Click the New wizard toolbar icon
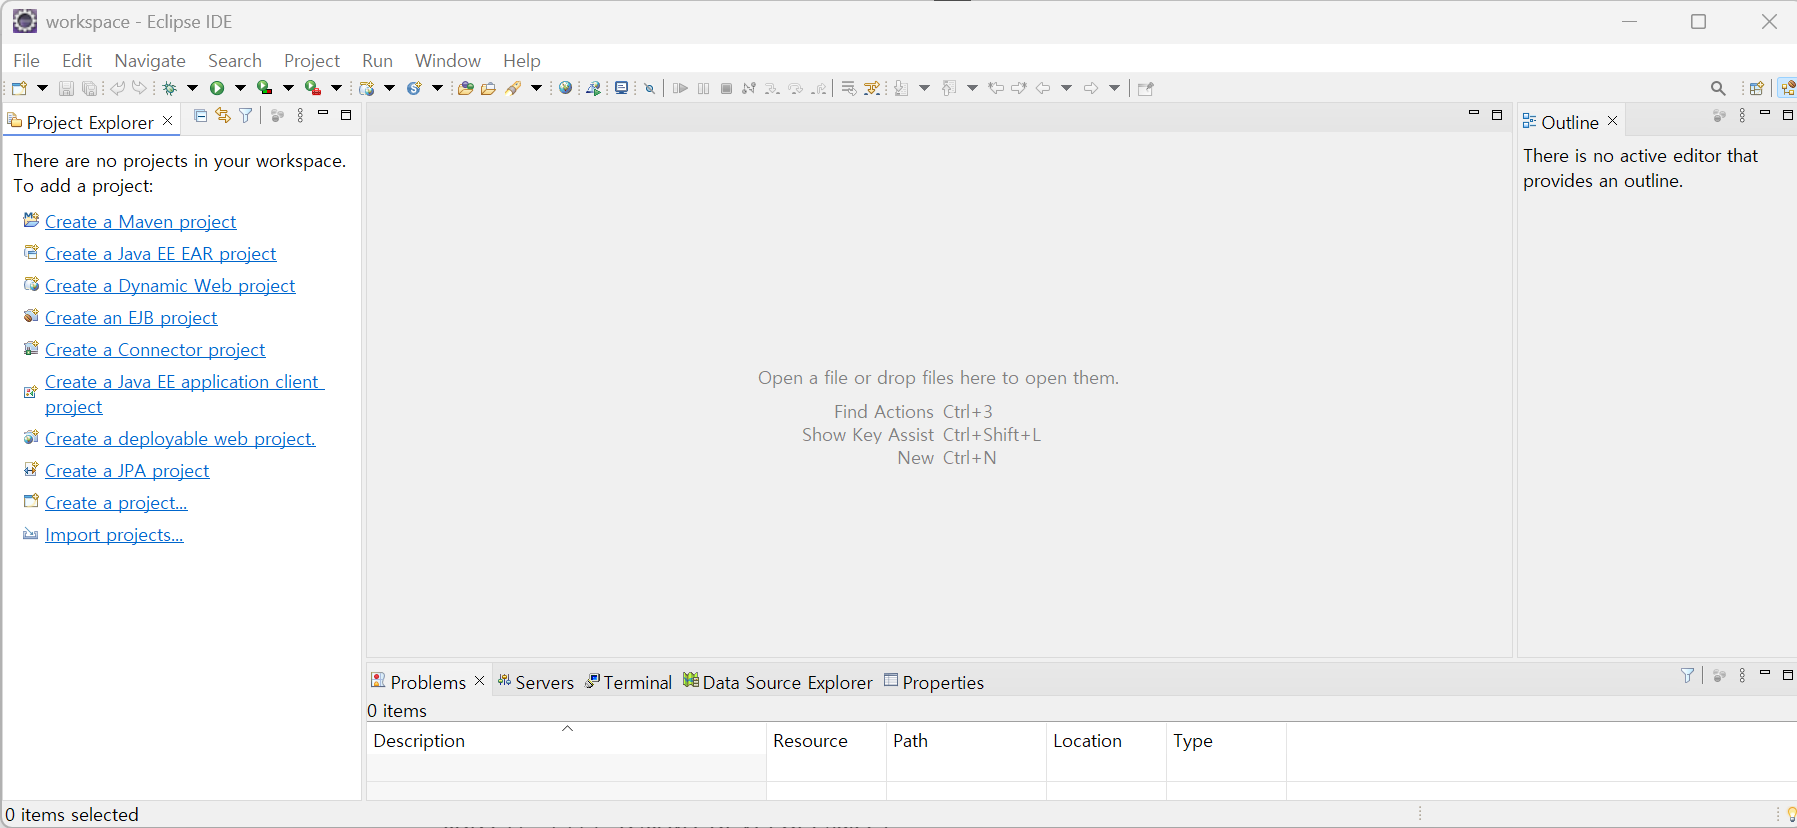This screenshot has height=828, width=1797. pyautogui.click(x=19, y=88)
